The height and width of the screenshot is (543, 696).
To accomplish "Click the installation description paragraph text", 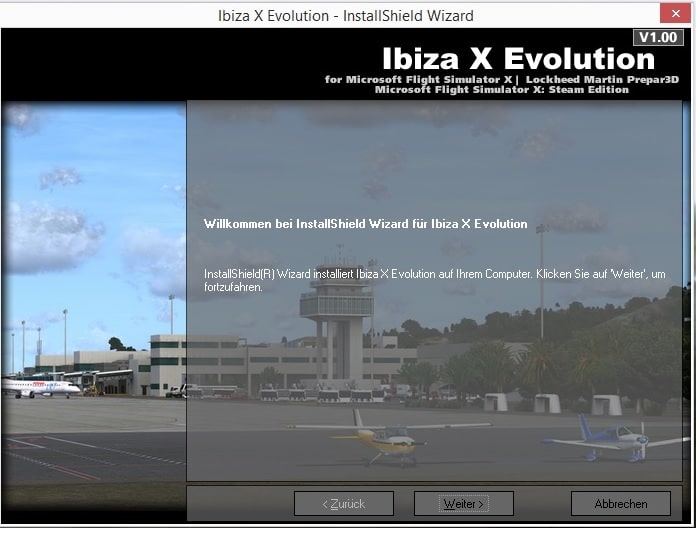I will (x=434, y=280).
